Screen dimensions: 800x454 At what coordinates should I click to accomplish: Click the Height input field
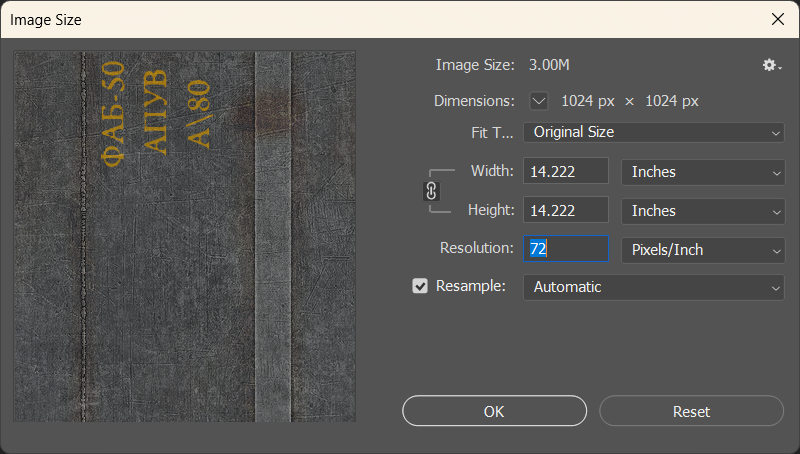566,210
